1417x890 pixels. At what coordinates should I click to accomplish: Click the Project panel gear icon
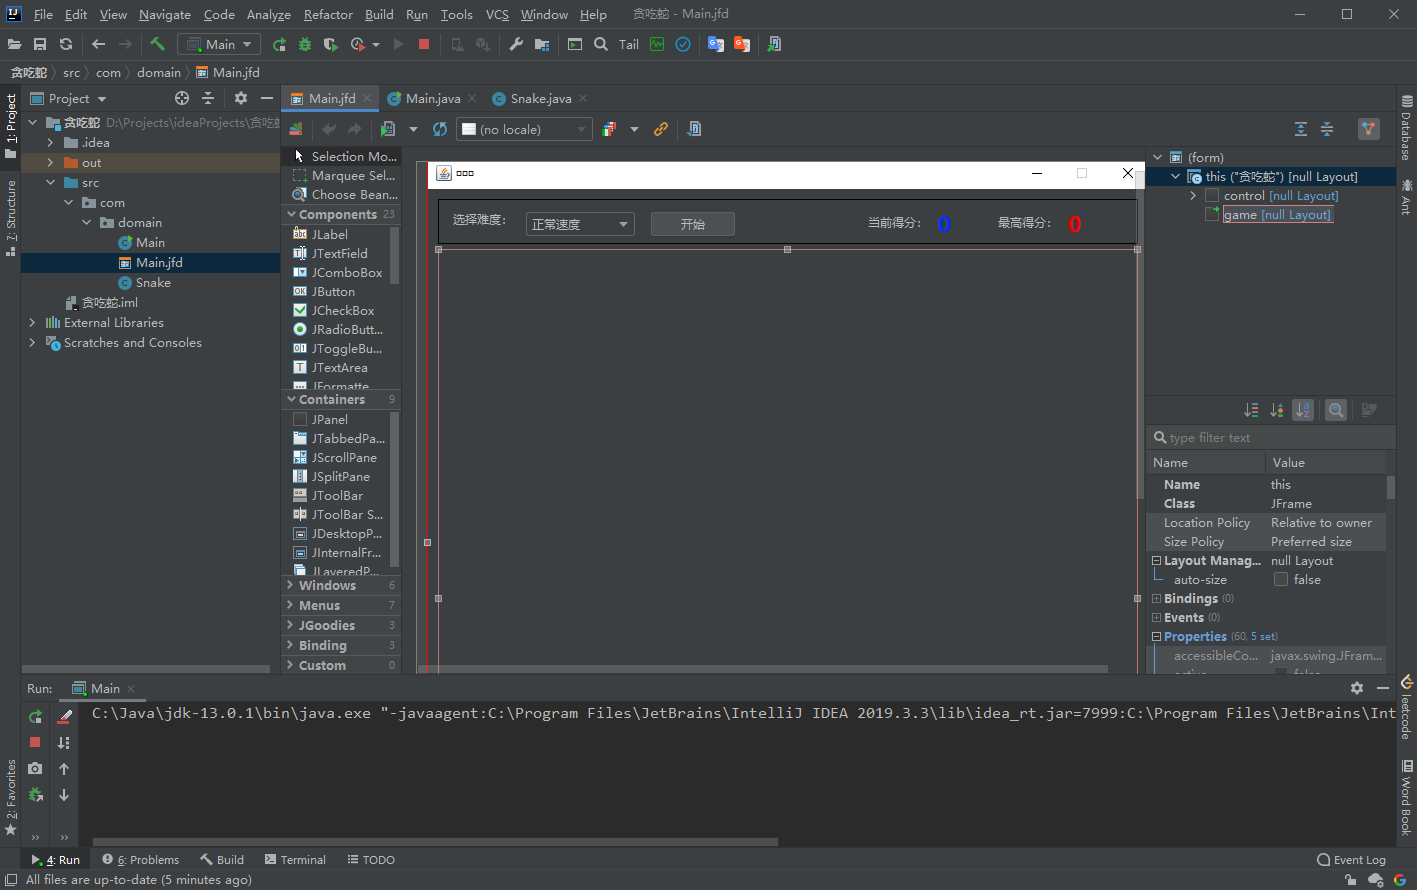pos(241,98)
